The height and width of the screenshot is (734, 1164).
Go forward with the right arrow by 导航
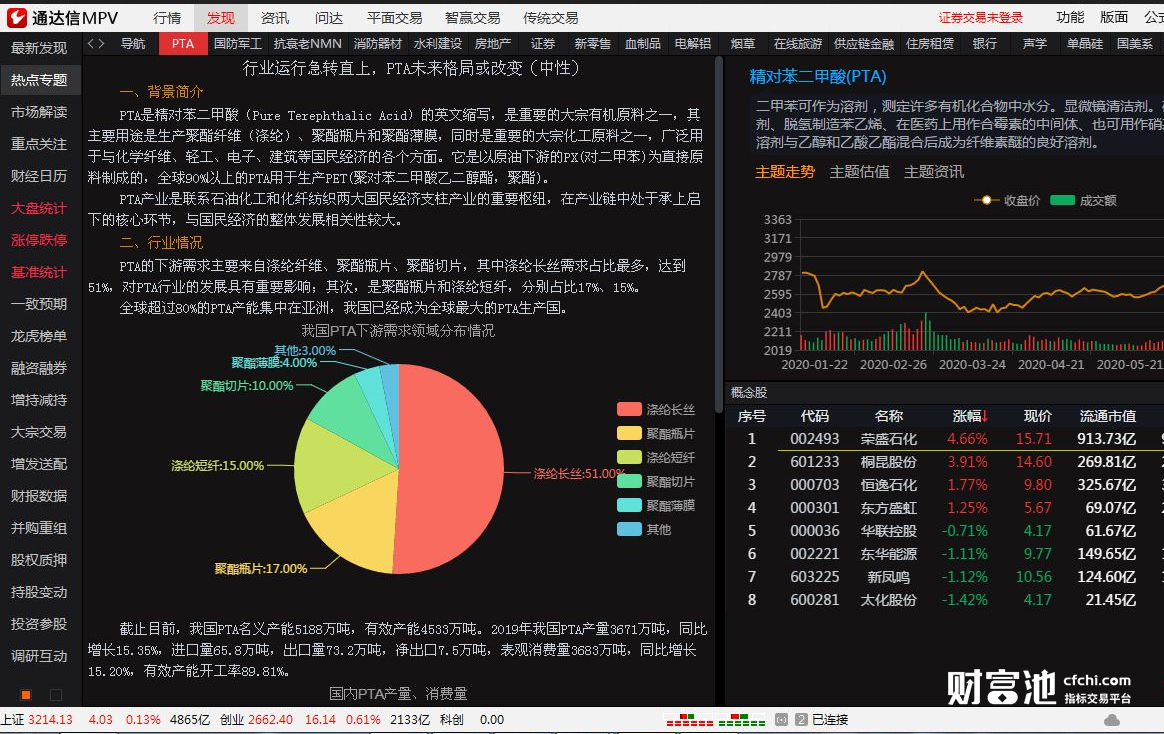101,44
